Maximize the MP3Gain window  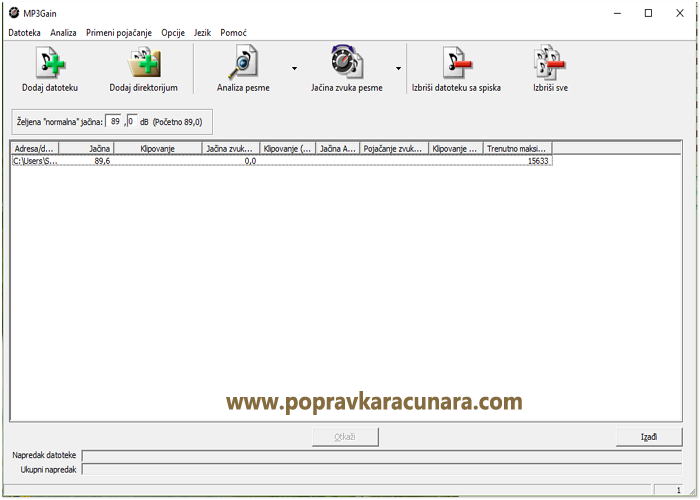pyautogui.click(x=648, y=13)
